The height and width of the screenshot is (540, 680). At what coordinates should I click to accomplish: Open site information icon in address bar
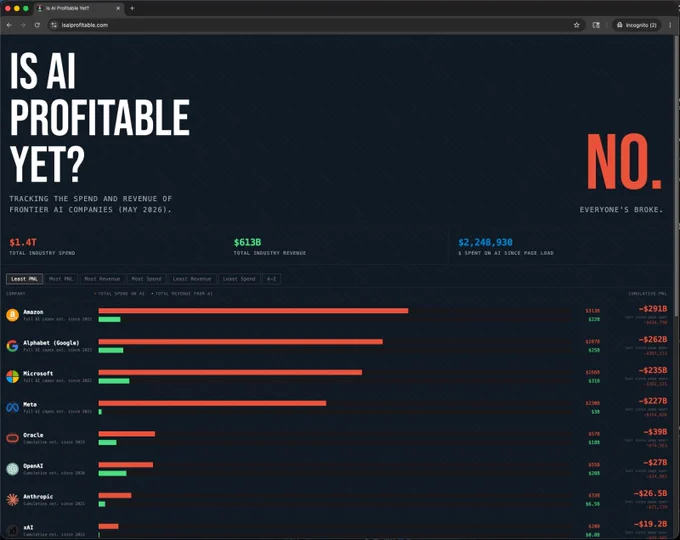coord(54,25)
